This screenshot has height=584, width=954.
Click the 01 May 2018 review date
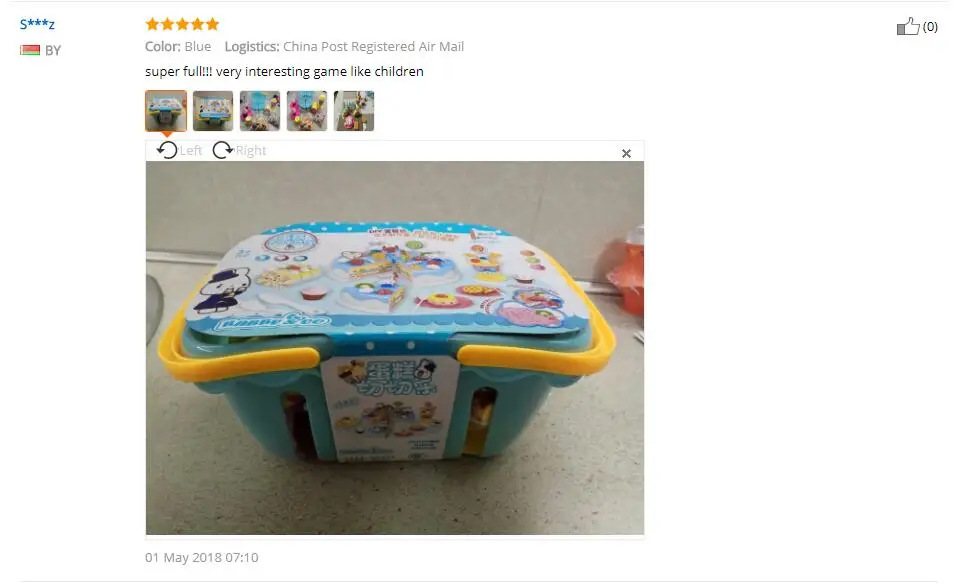201,557
